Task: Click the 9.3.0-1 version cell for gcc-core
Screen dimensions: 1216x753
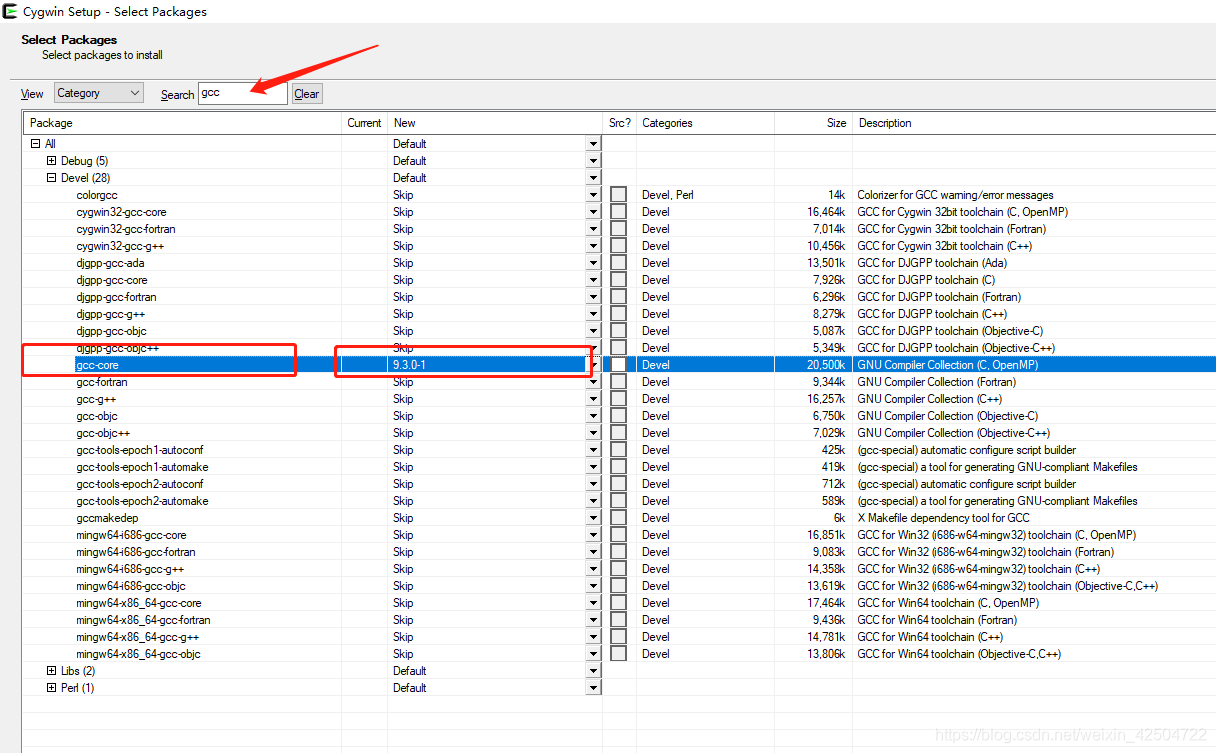Action: click(x=409, y=365)
